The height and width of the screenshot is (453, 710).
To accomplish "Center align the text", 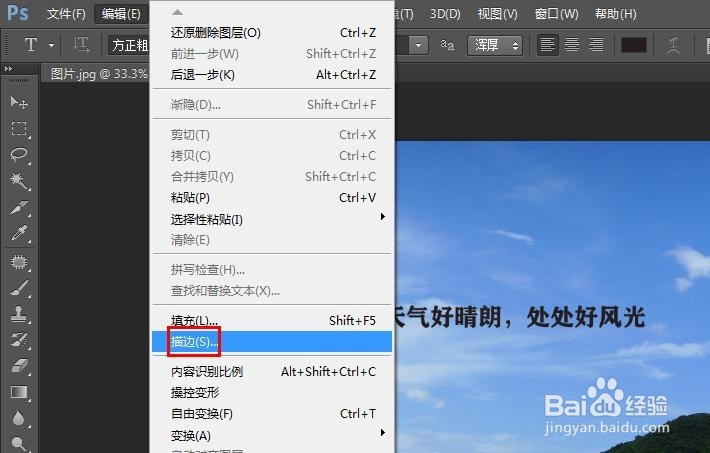I will 572,44.
